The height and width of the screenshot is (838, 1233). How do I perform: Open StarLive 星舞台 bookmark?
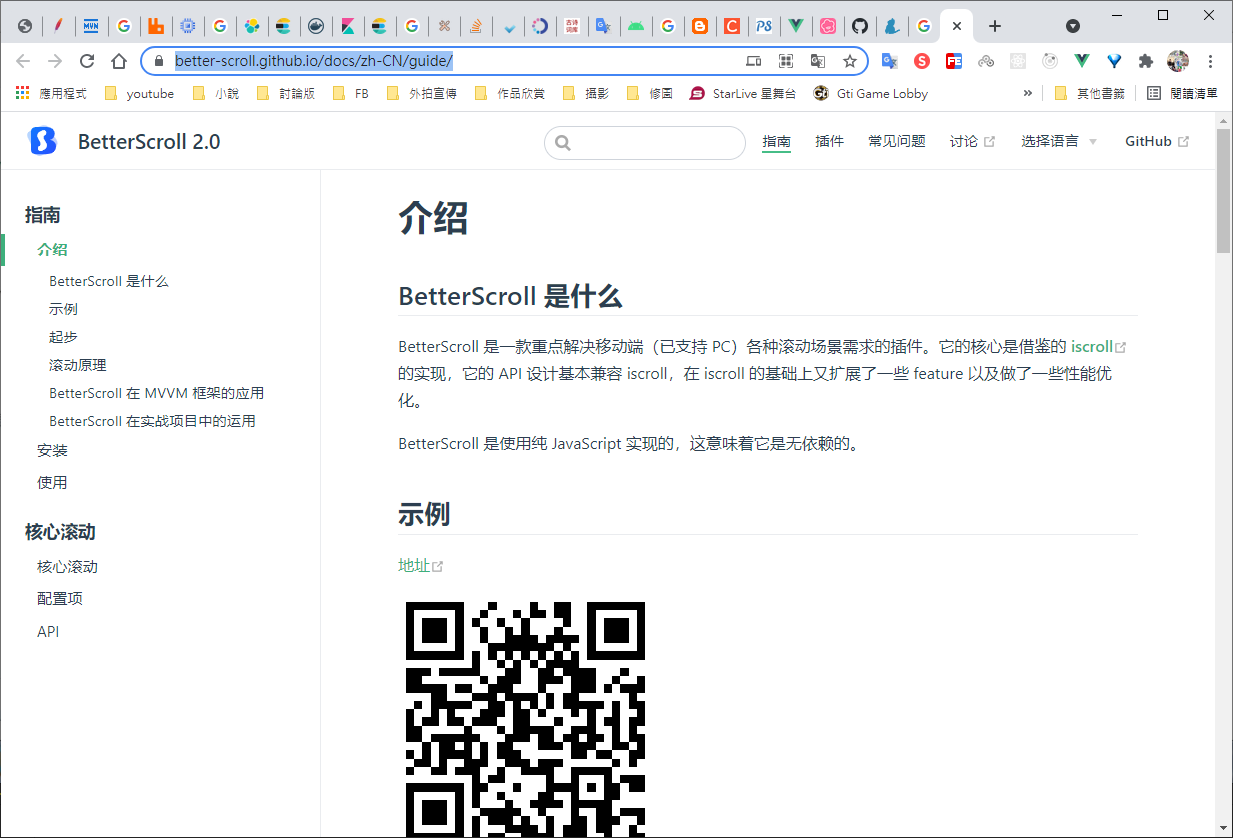tap(743, 93)
